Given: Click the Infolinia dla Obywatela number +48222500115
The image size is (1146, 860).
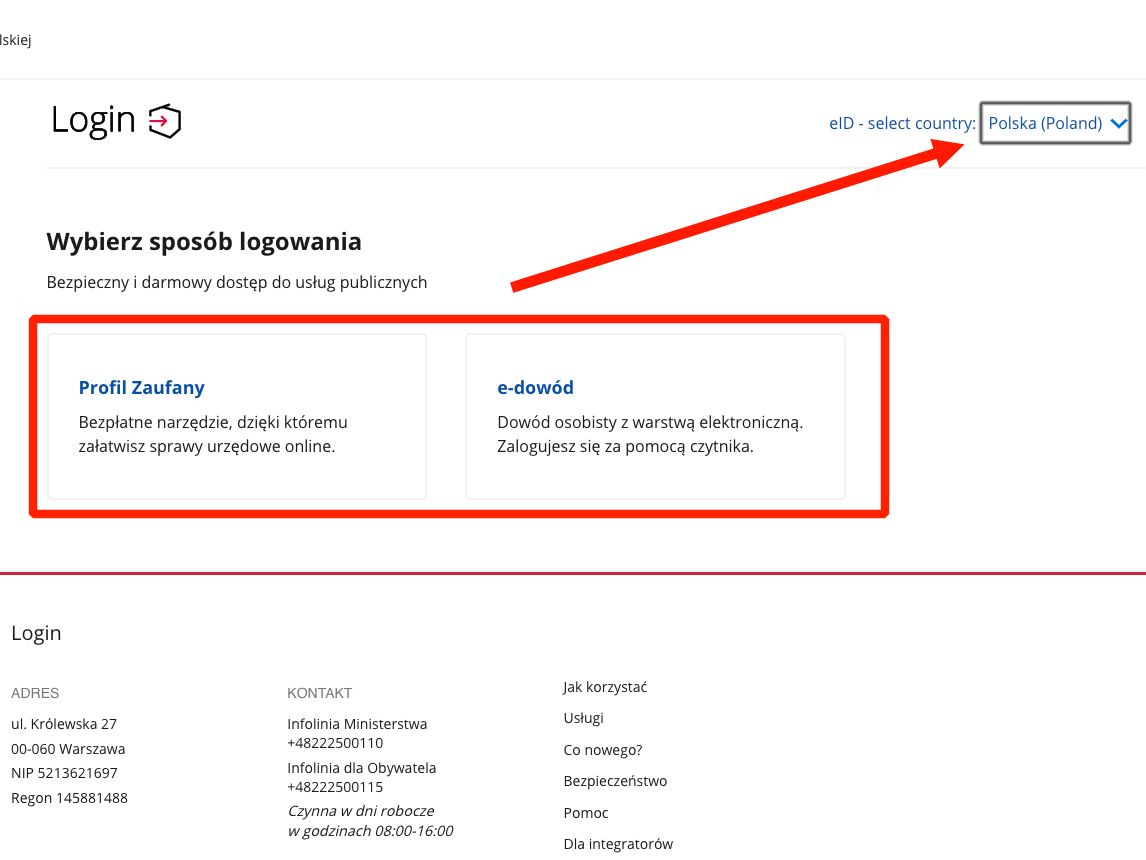Looking at the screenshot, I should [335, 787].
